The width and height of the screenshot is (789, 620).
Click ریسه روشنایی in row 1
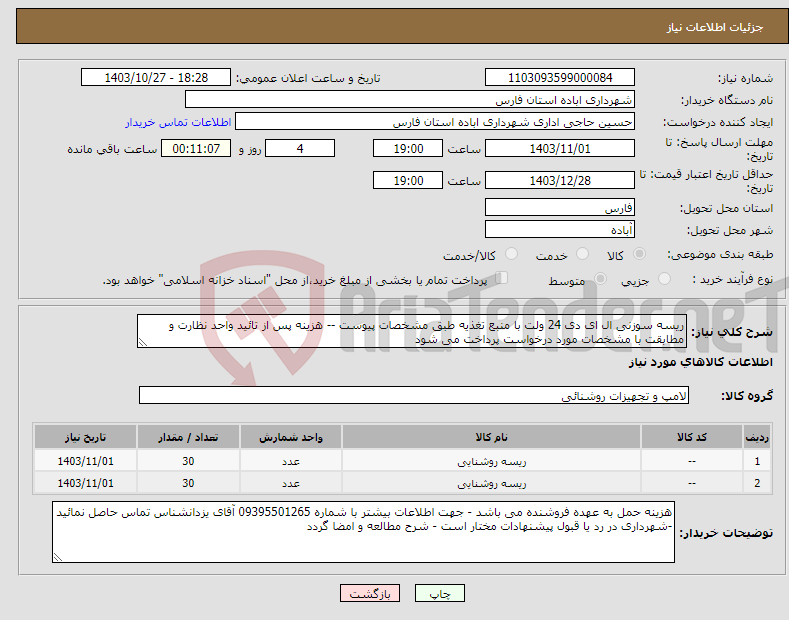(x=491, y=461)
